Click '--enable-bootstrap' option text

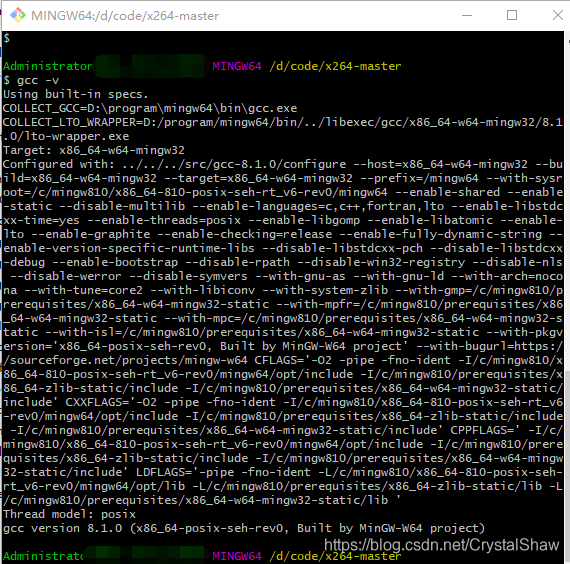(x=115, y=263)
